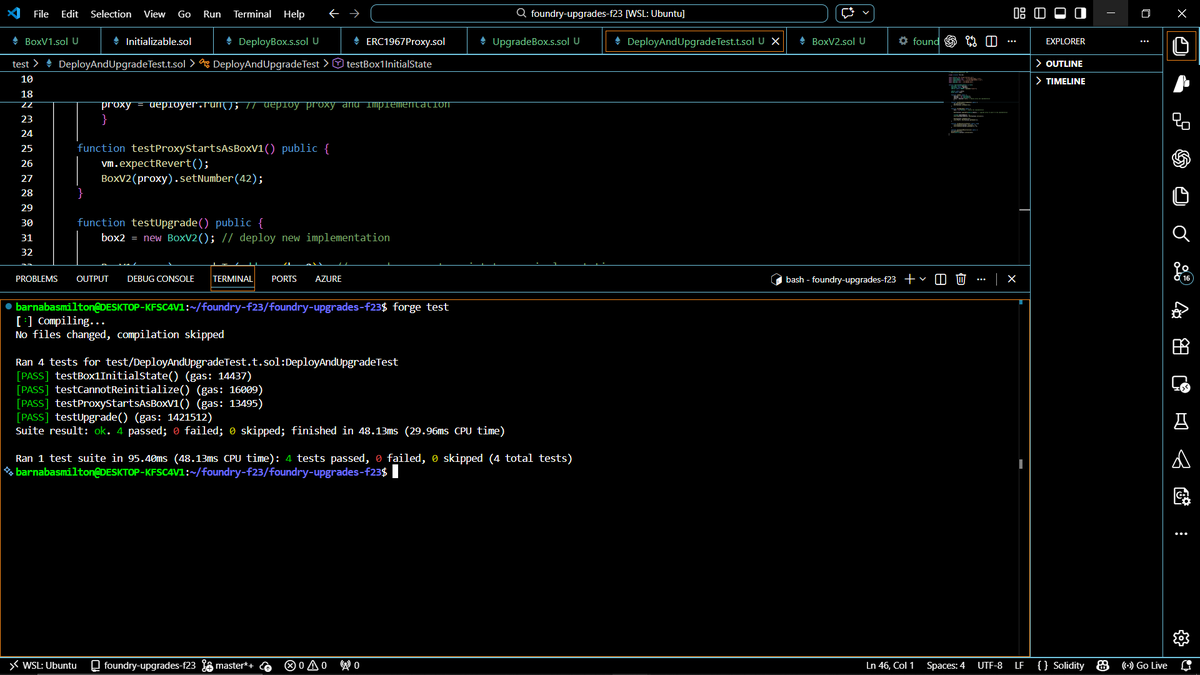Viewport: 1200px width, 675px height.
Task: Open the Terminal menu in menu bar
Action: [x=252, y=14]
